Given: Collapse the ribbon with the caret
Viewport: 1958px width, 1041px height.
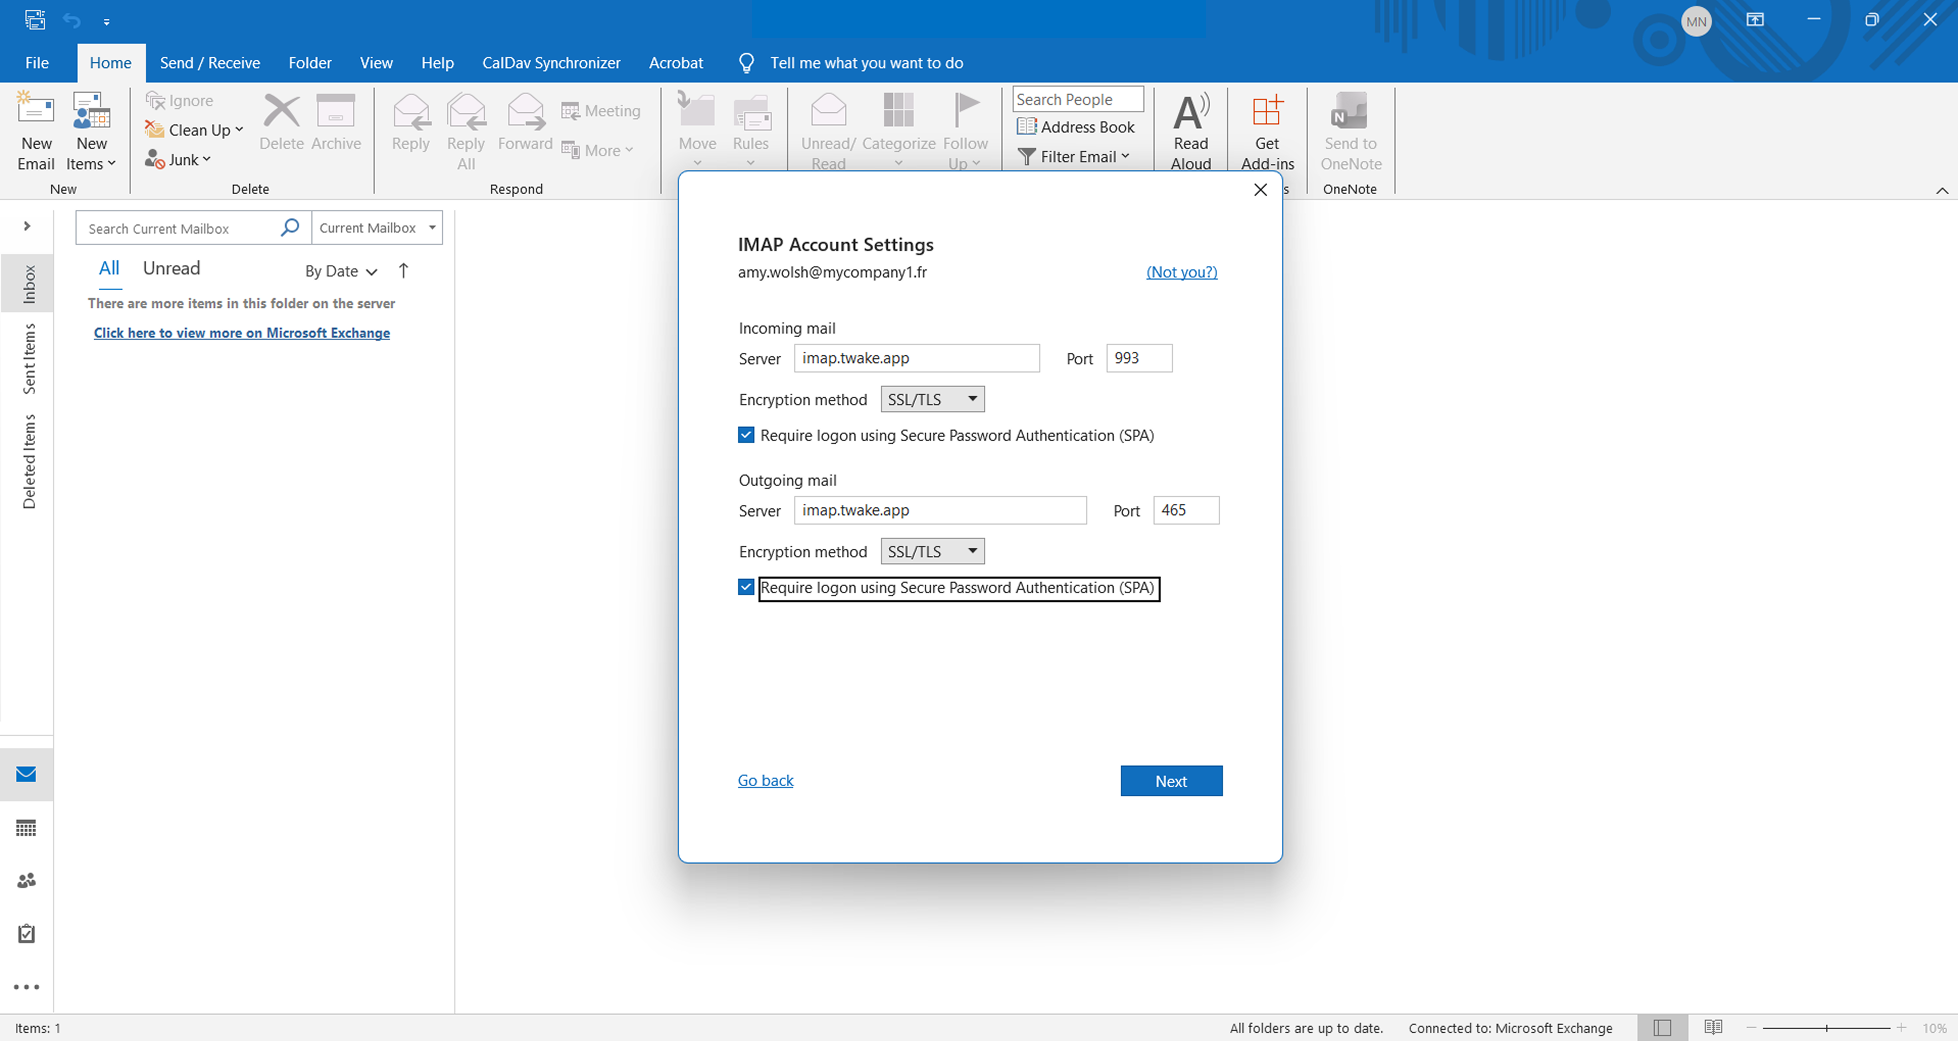Looking at the screenshot, I should (x=1942, y=190).
